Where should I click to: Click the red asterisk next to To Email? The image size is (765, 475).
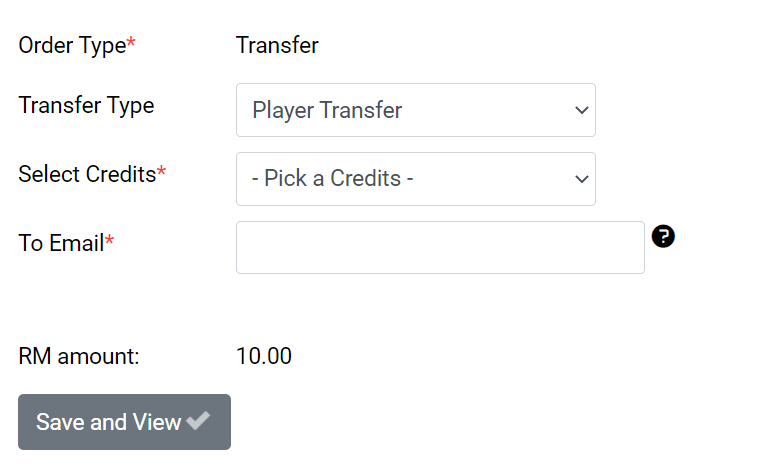109,240
